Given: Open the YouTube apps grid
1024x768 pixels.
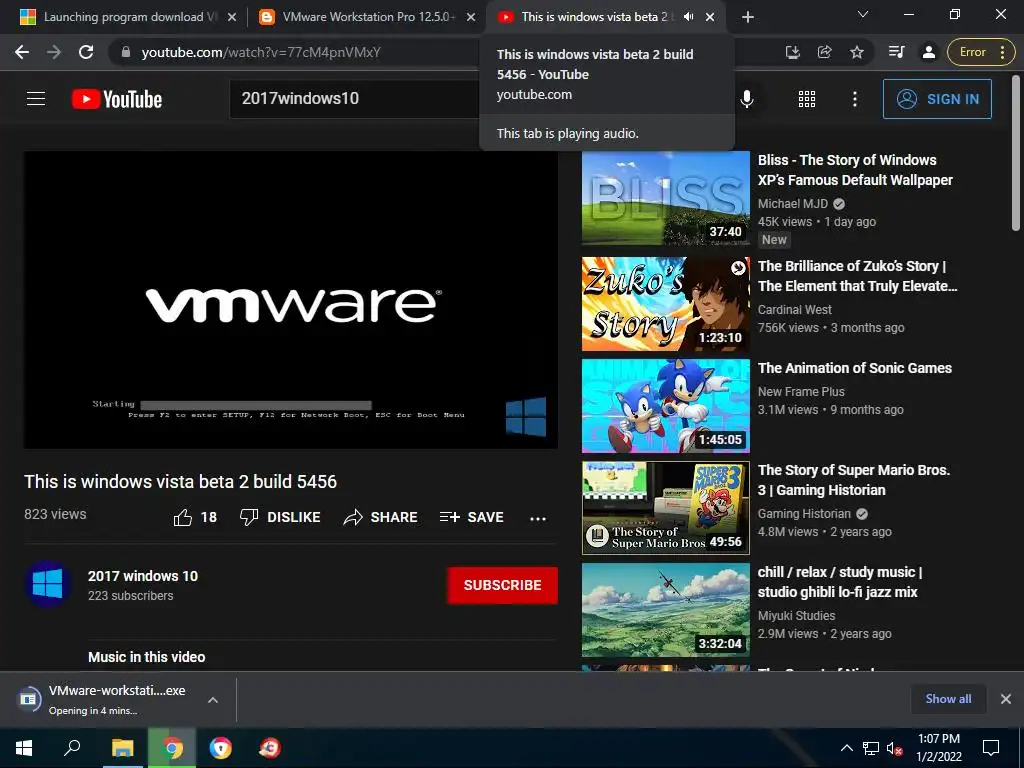Looking at the screenshot, I should 807,99.
